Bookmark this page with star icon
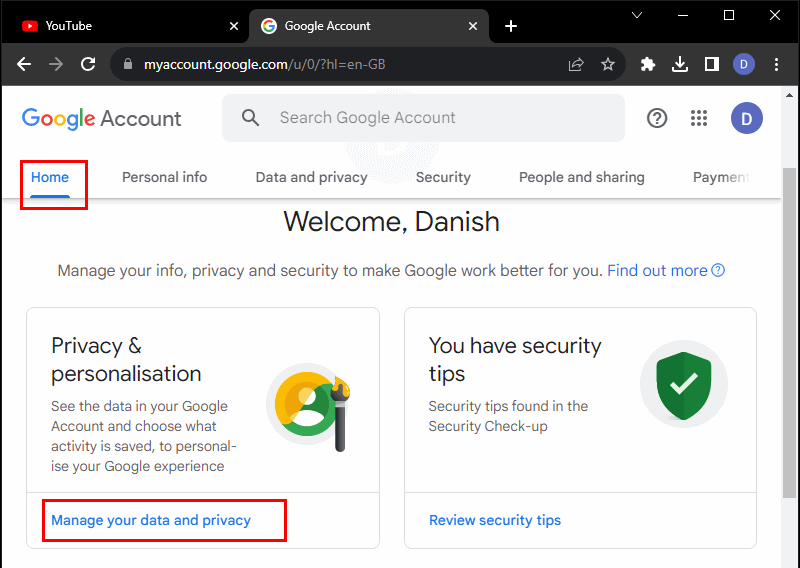 pyautogui.click(x=608, y=65)
